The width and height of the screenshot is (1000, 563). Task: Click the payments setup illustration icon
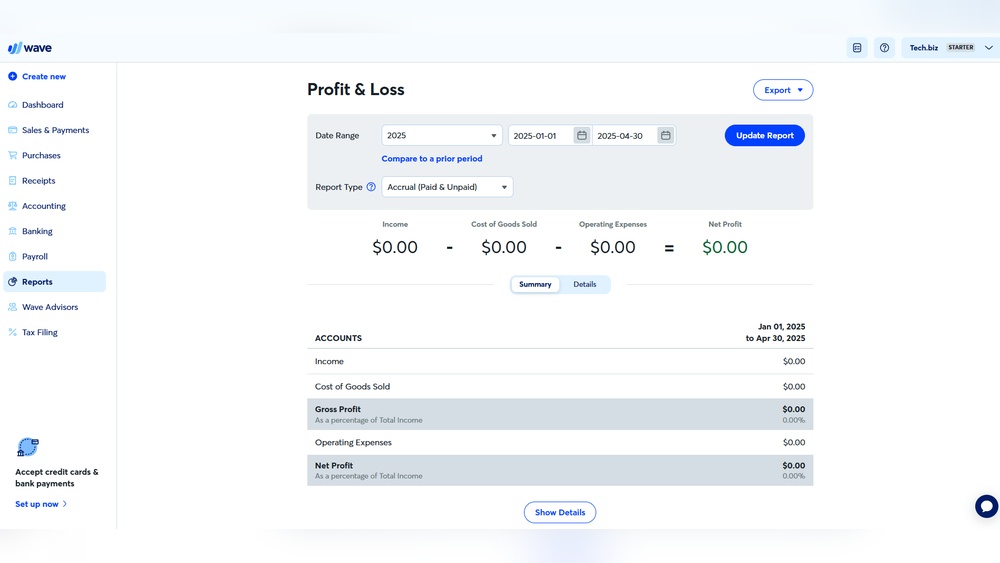click(27, 447)
